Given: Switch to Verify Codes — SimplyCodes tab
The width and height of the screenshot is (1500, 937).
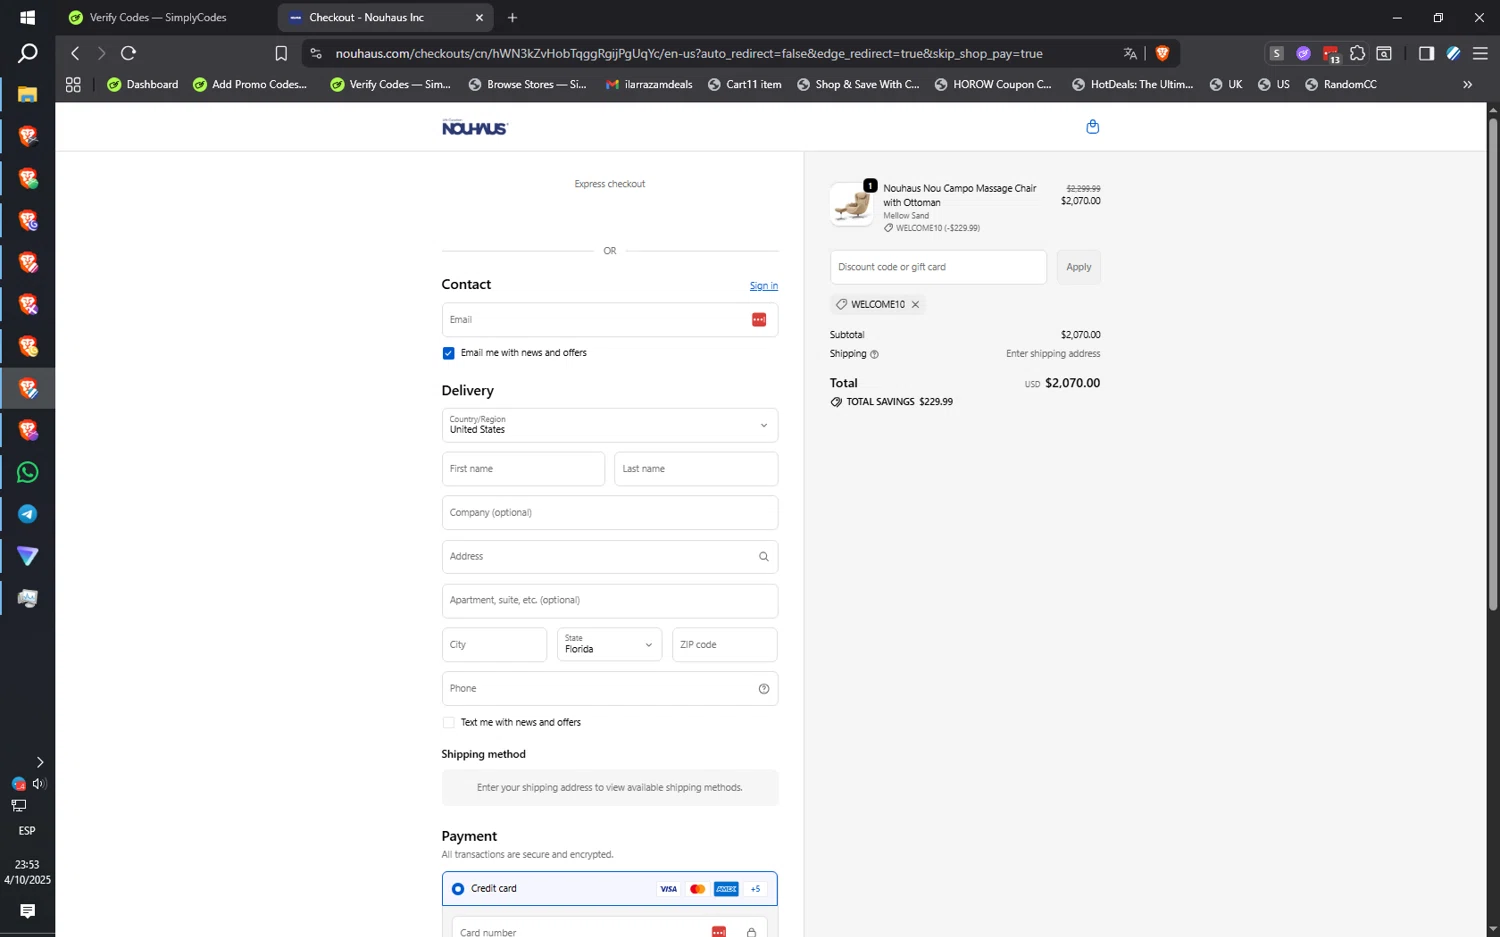Looking at the screenshot, I should tap(158, 17).
